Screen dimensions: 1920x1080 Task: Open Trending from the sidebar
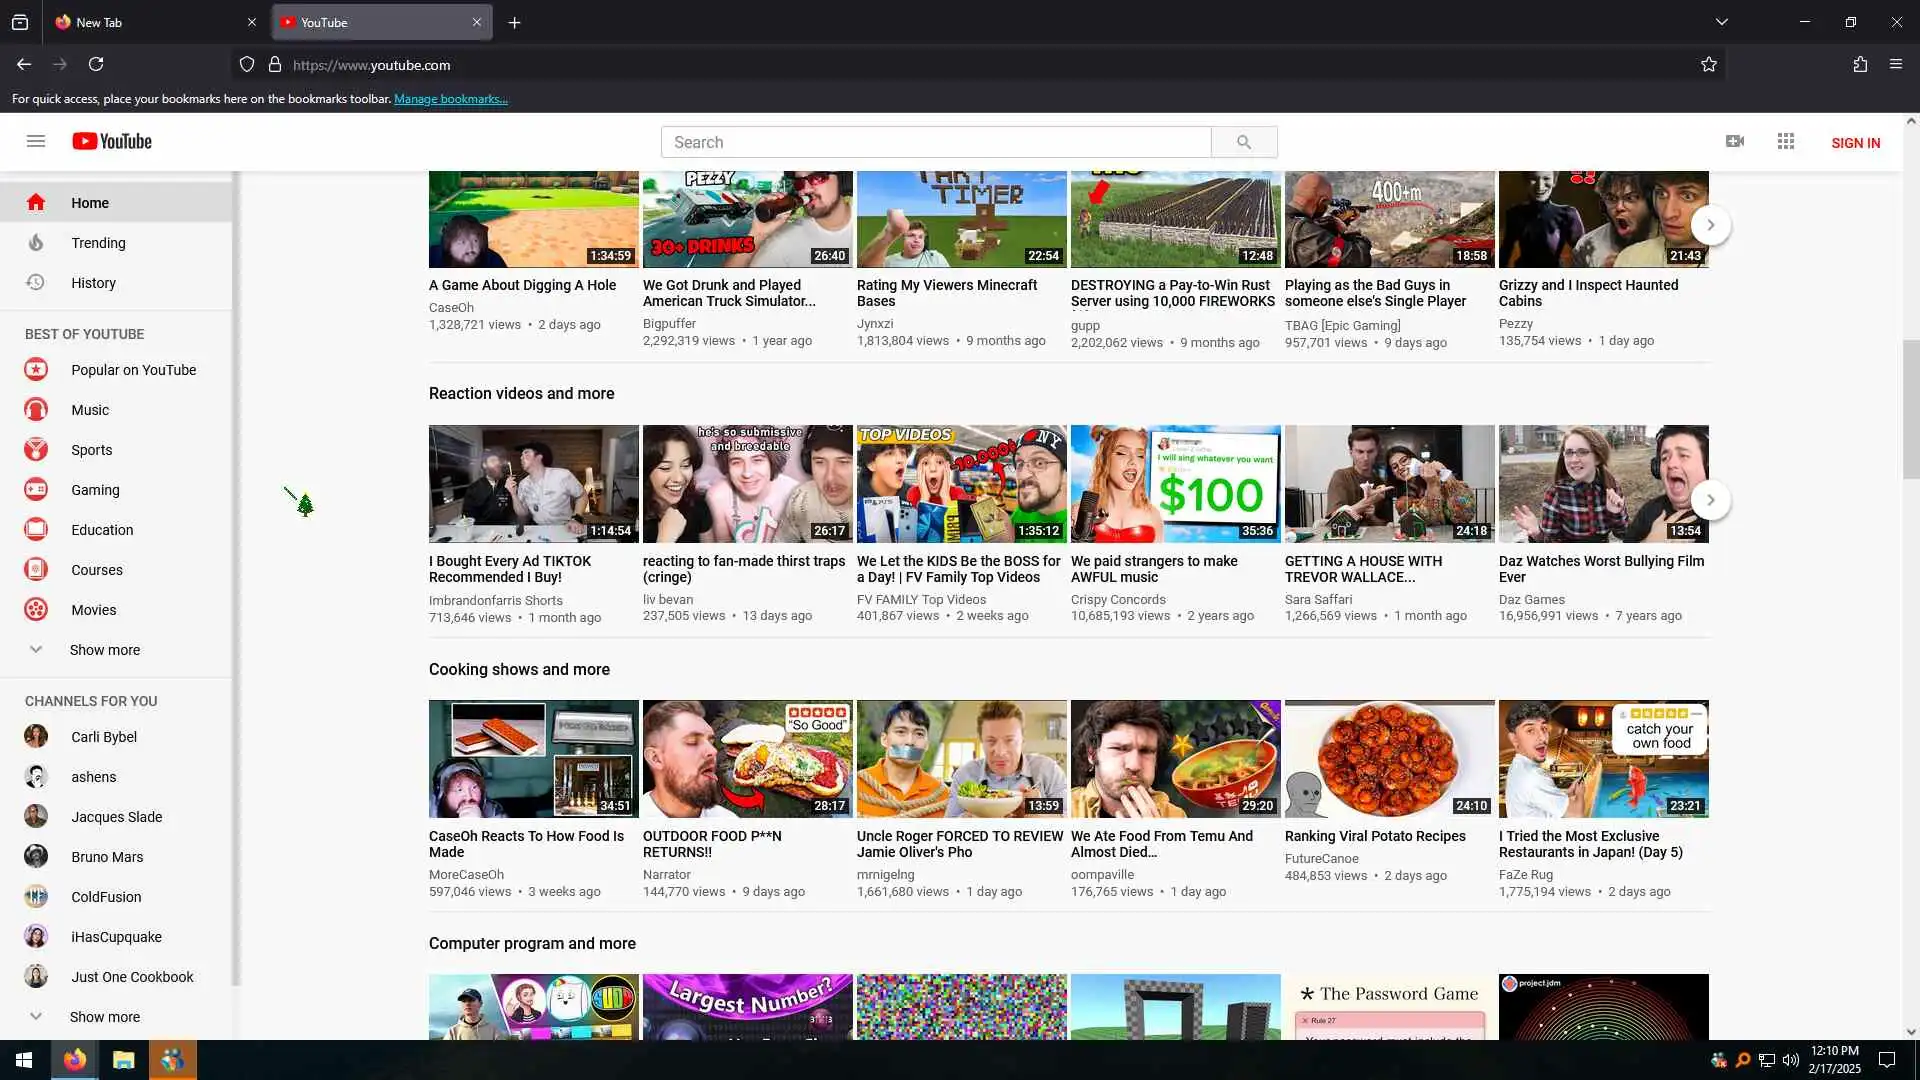tap(98, 243)
